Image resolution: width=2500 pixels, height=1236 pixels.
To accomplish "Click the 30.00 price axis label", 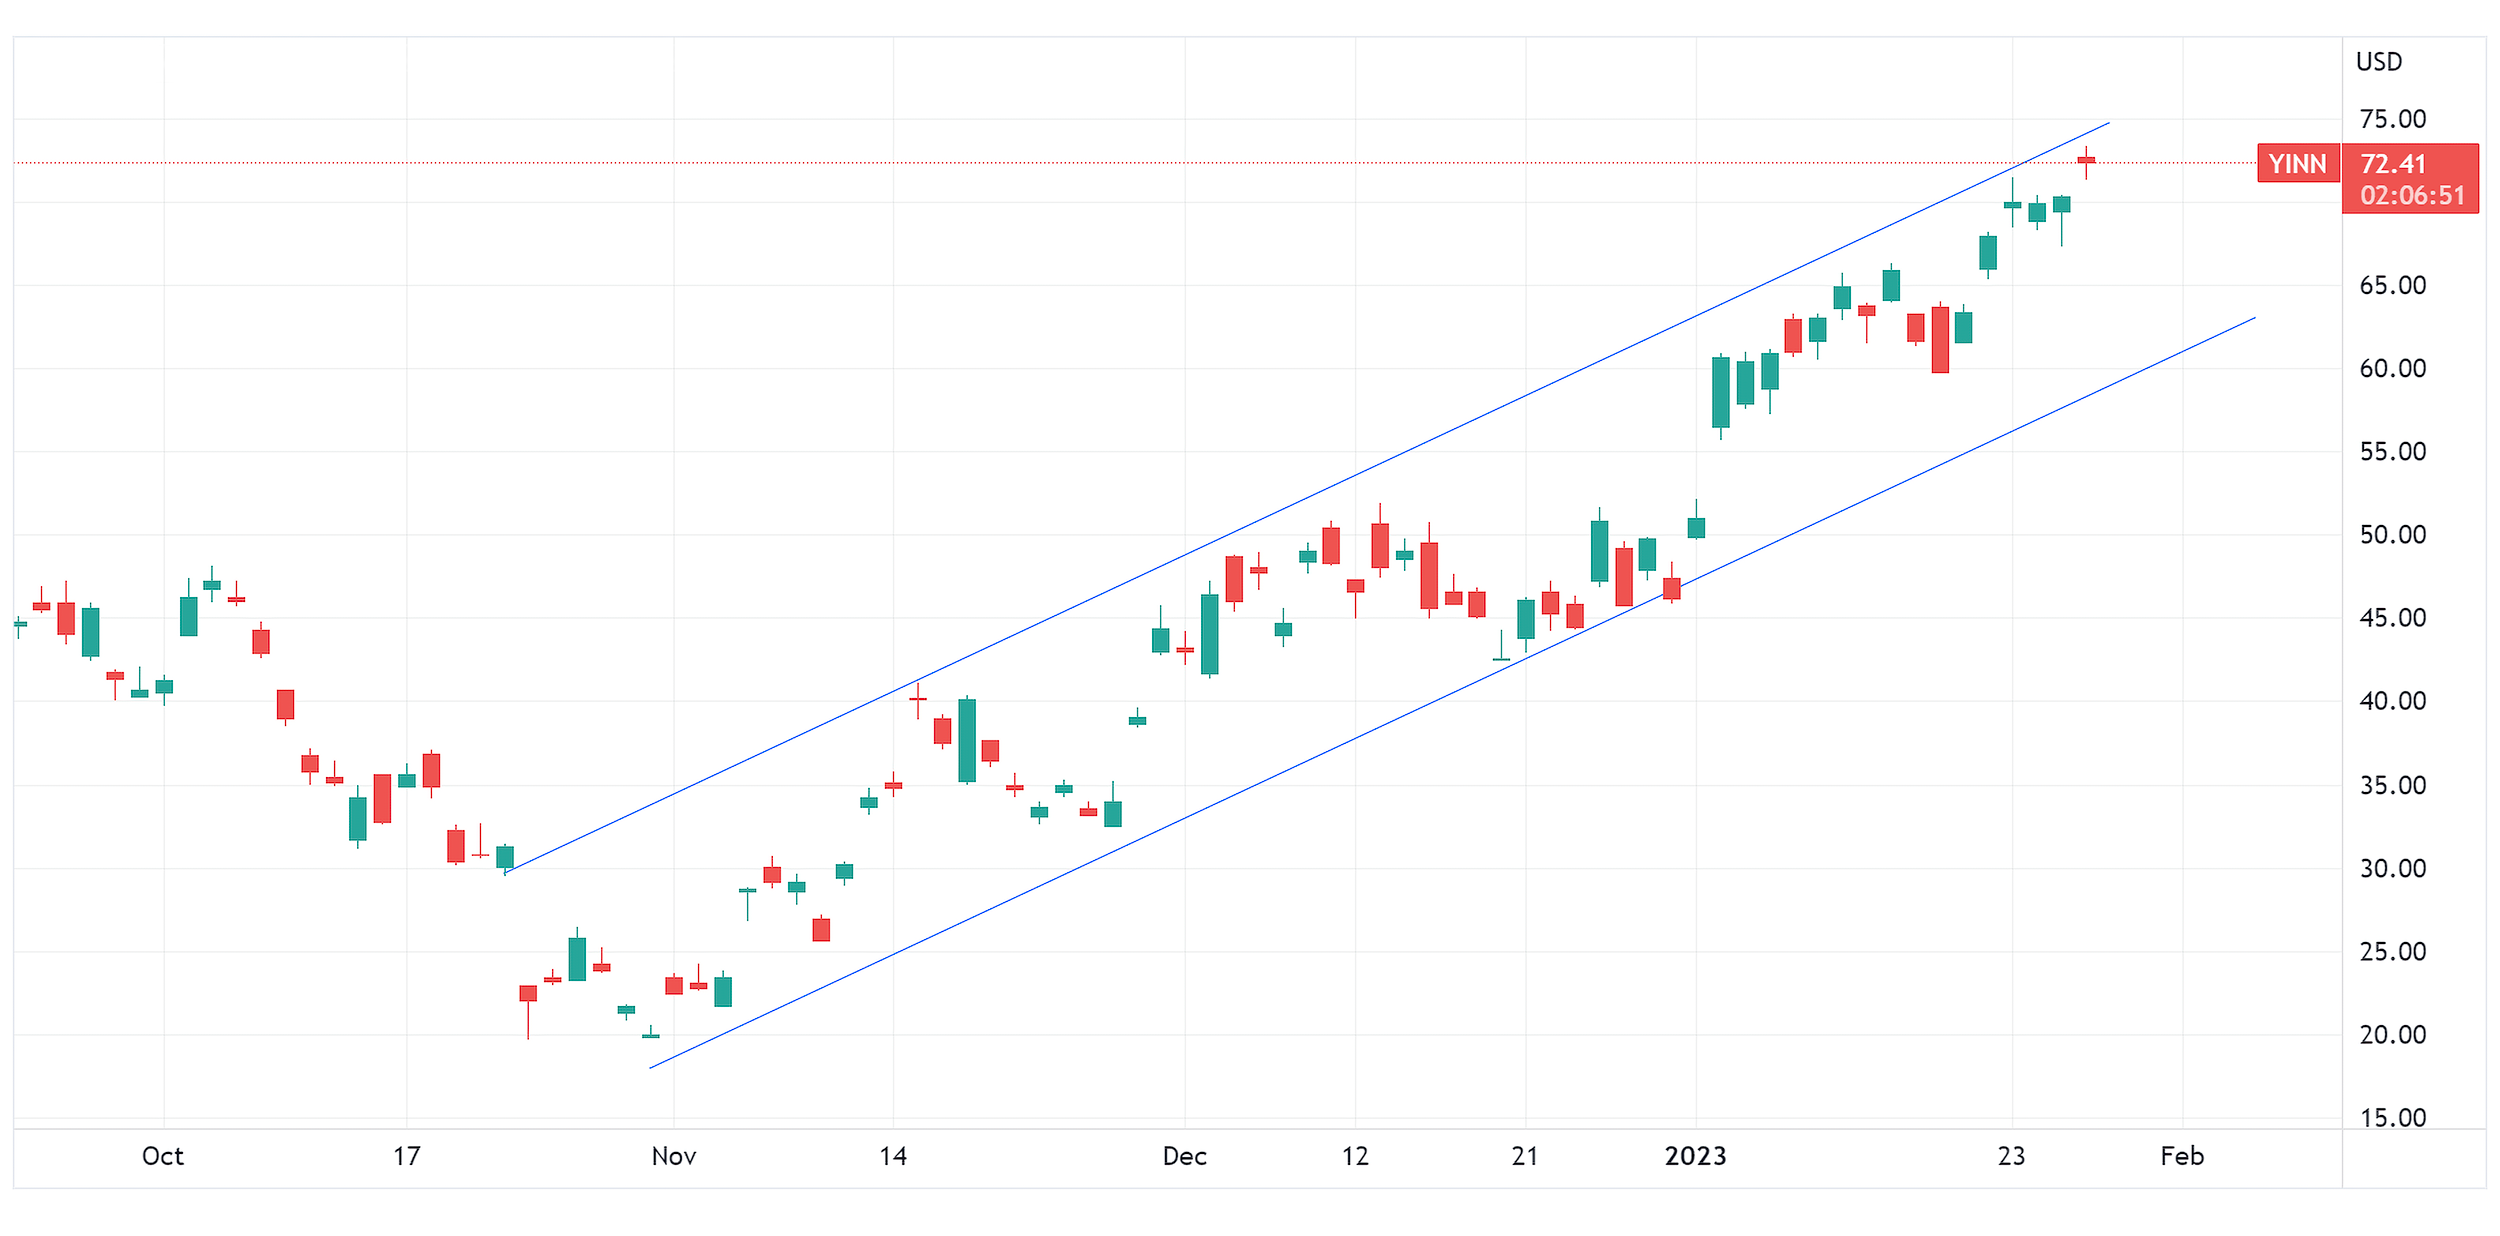I will point(2392,868).
